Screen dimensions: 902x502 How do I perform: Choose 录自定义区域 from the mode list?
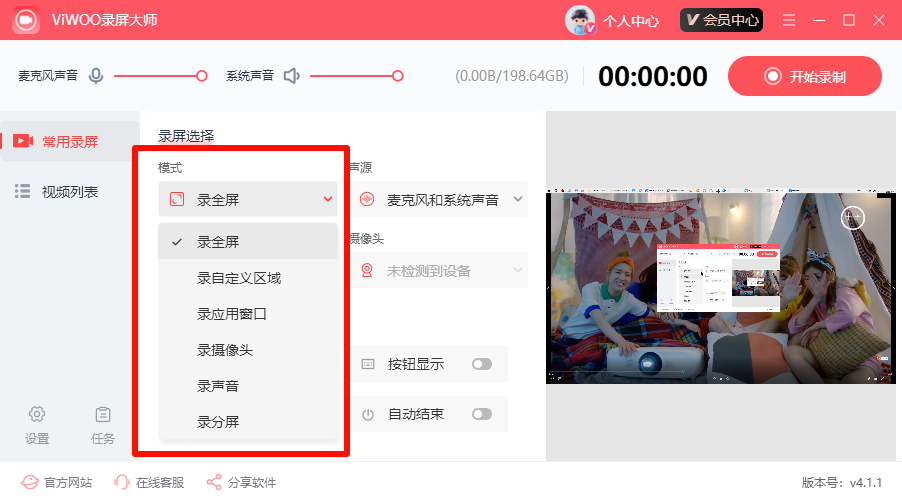point(248,278)
